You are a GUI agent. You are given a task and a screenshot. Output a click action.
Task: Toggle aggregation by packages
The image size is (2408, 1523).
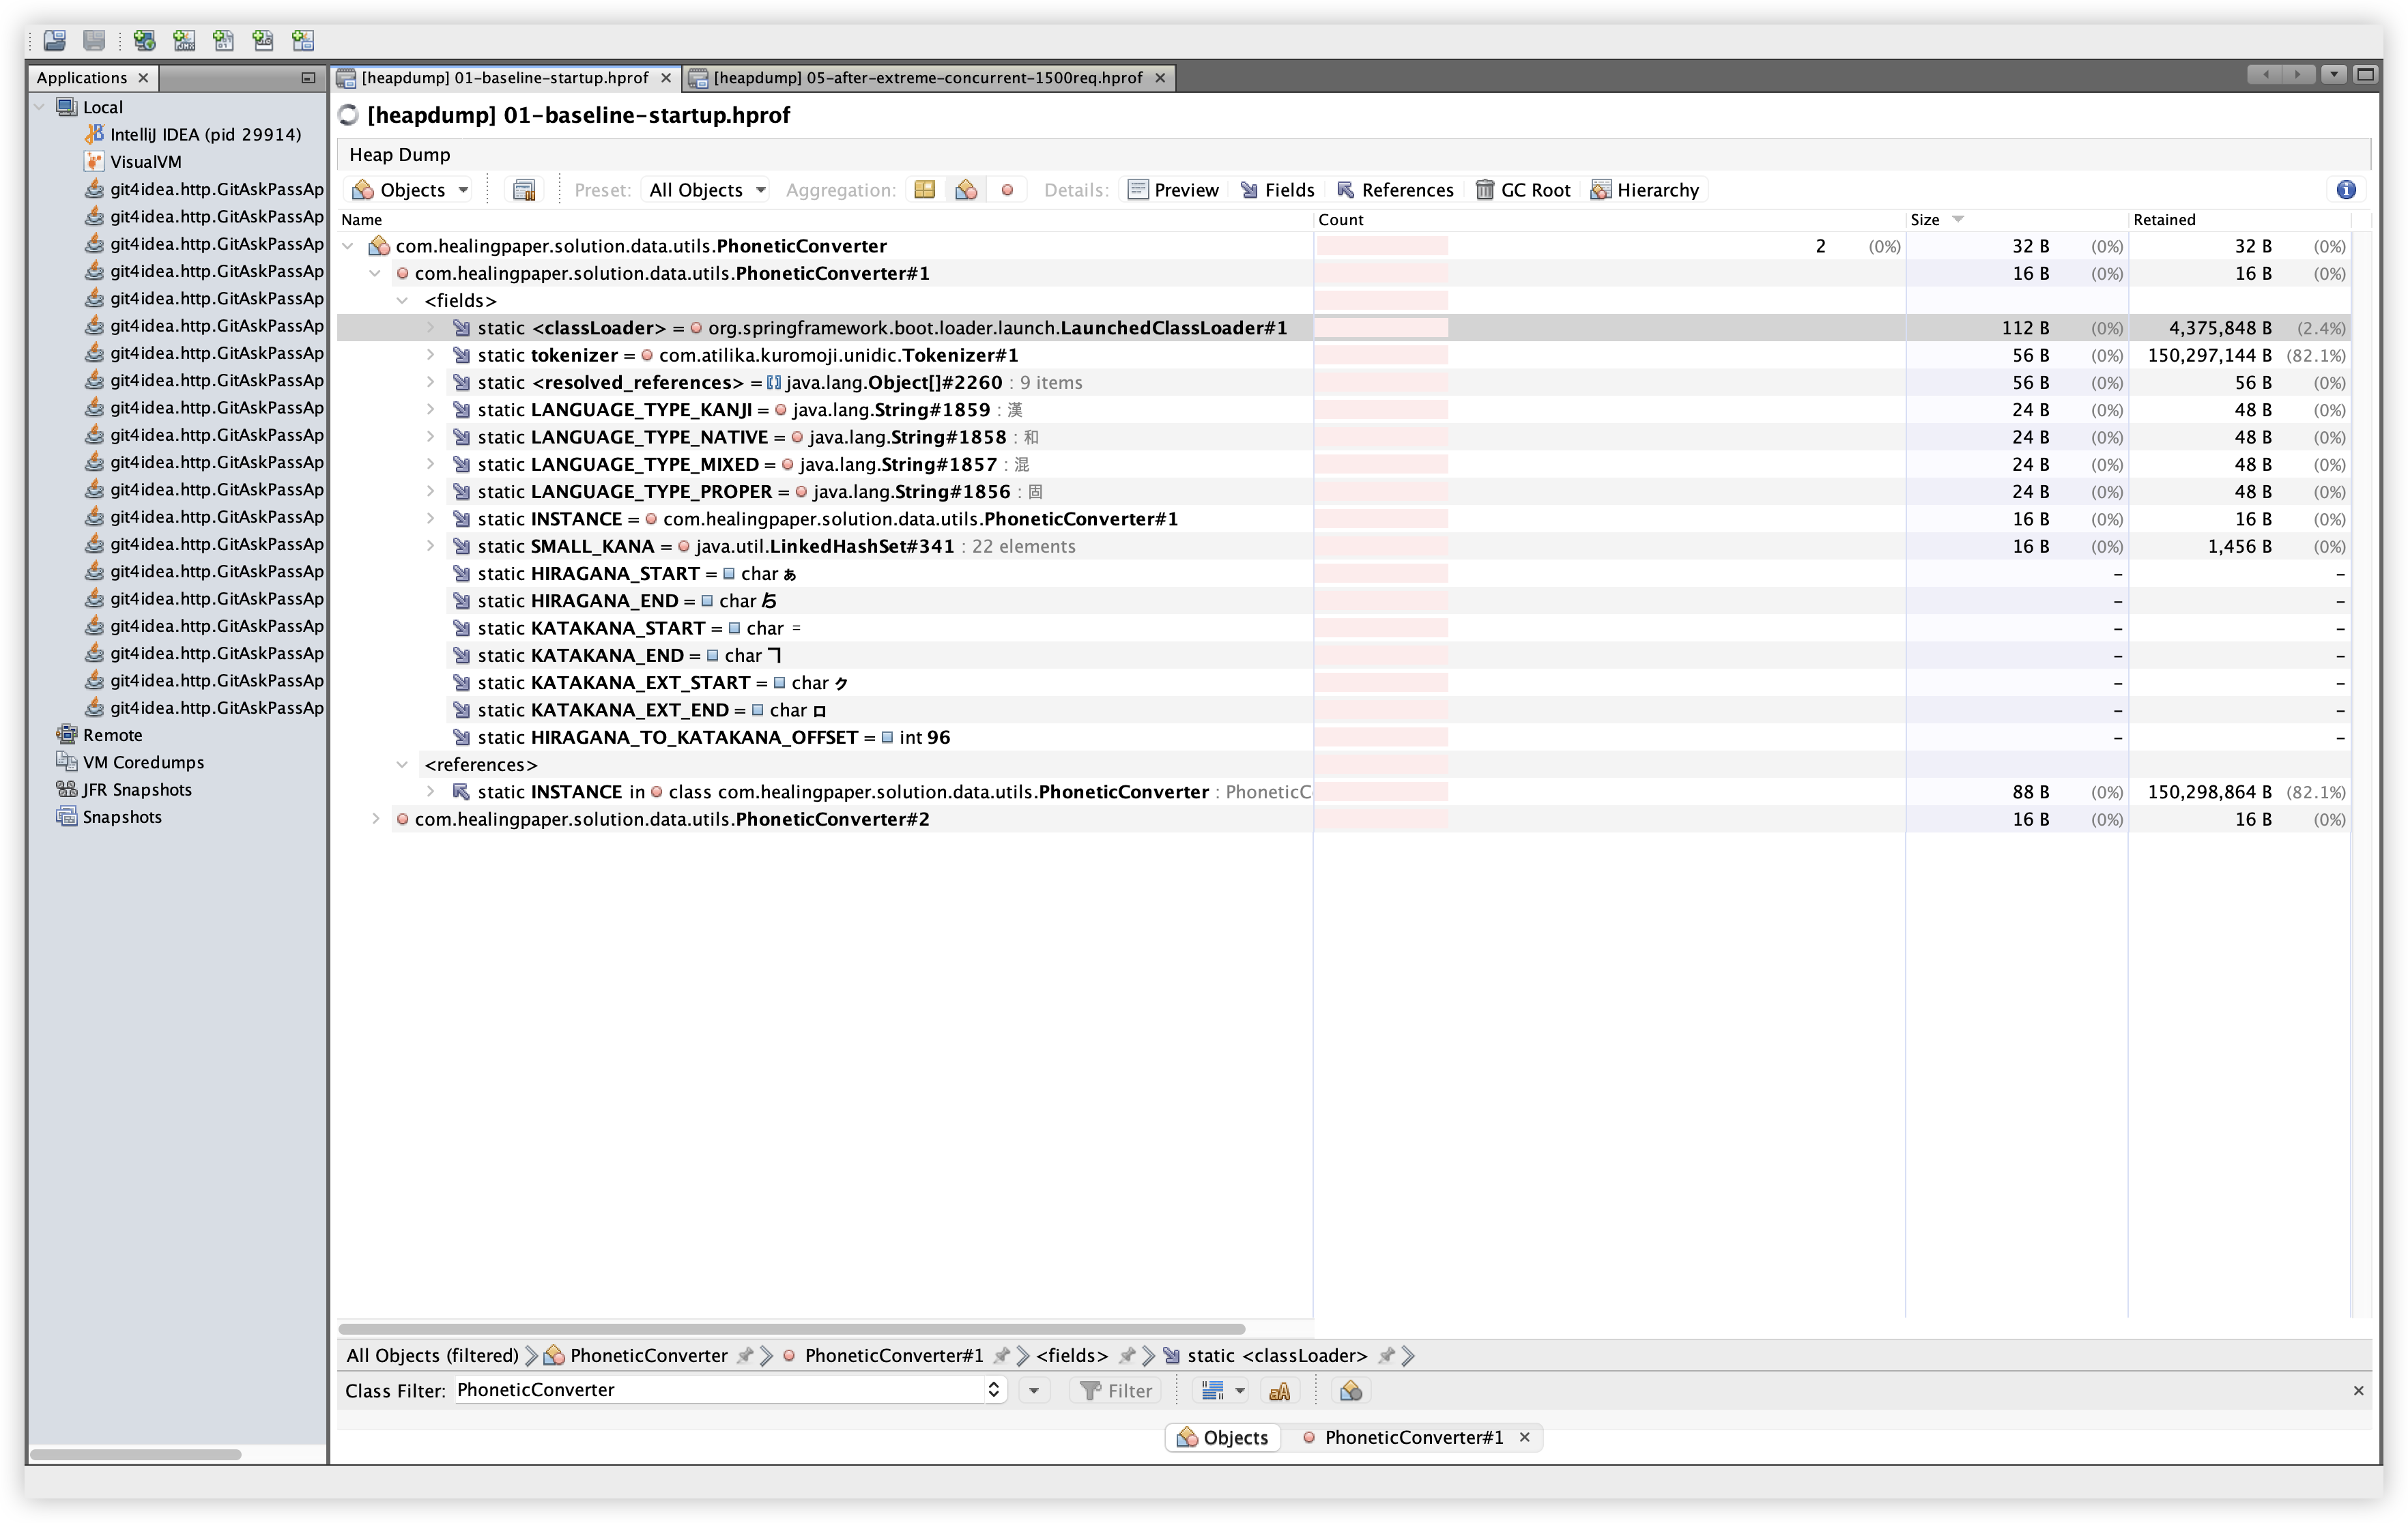(x=925, y=190)
